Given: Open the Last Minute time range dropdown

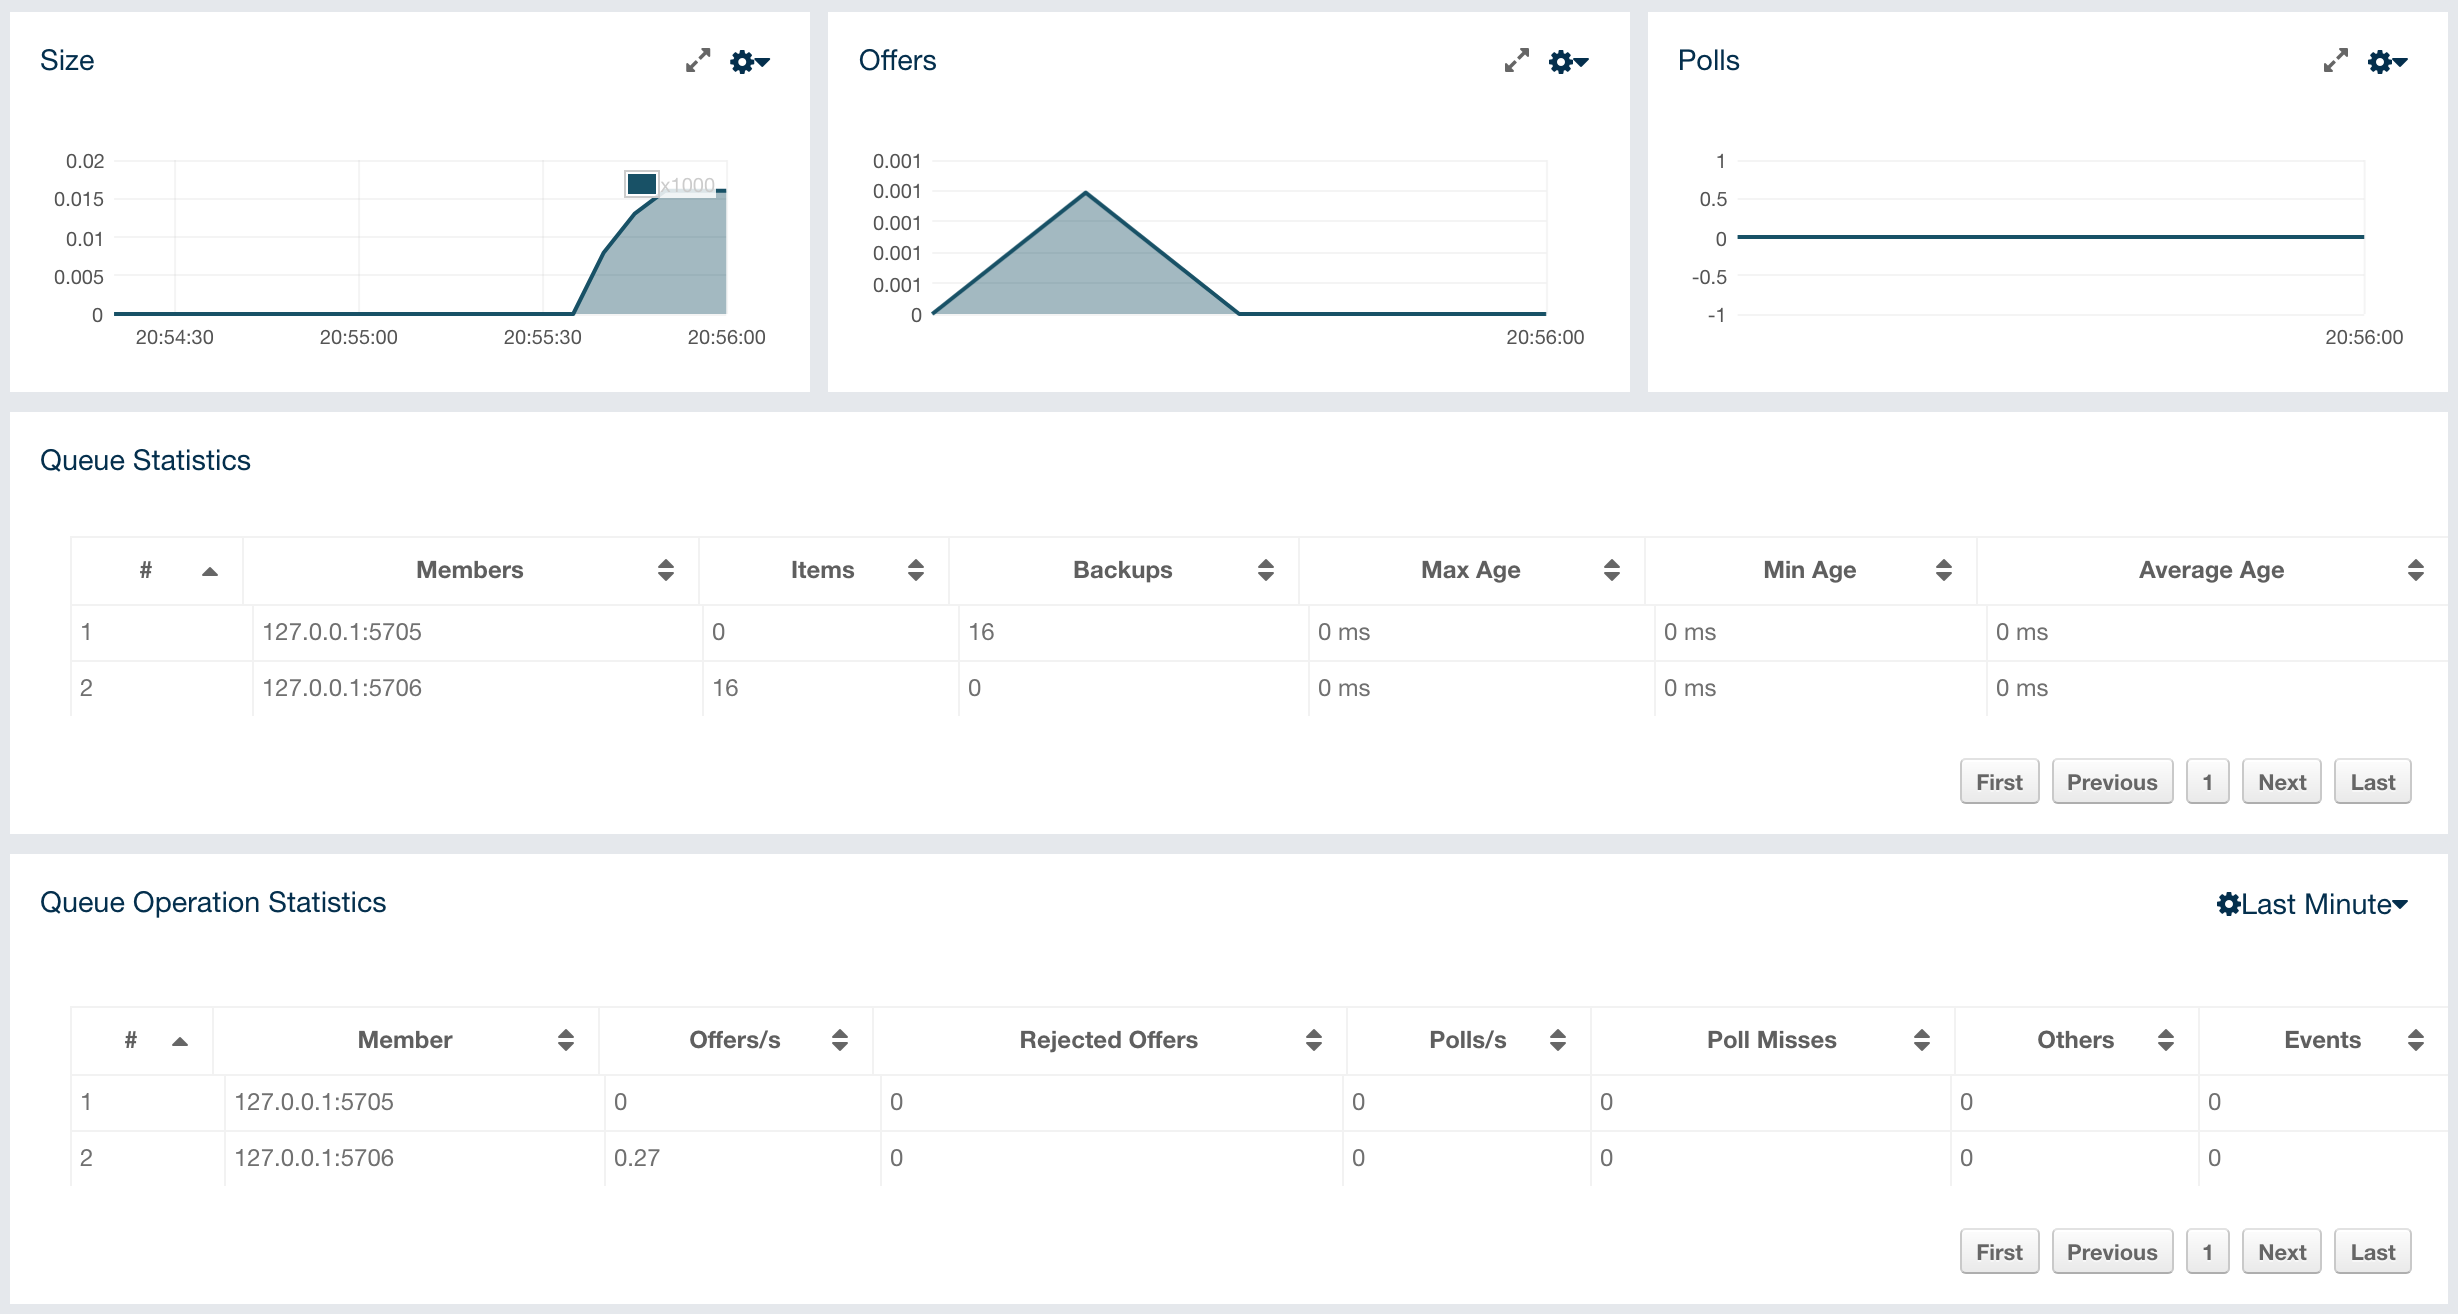Looking at the screenshot, I should coord(2312,904).
